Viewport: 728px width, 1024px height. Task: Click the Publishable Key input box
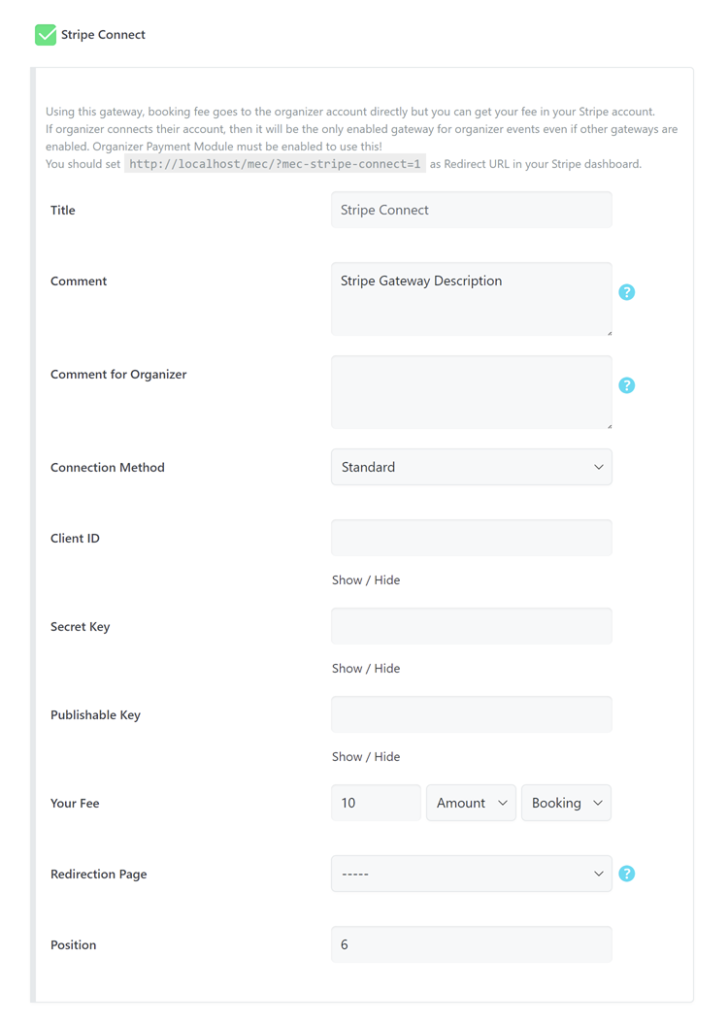click(470, 713)
